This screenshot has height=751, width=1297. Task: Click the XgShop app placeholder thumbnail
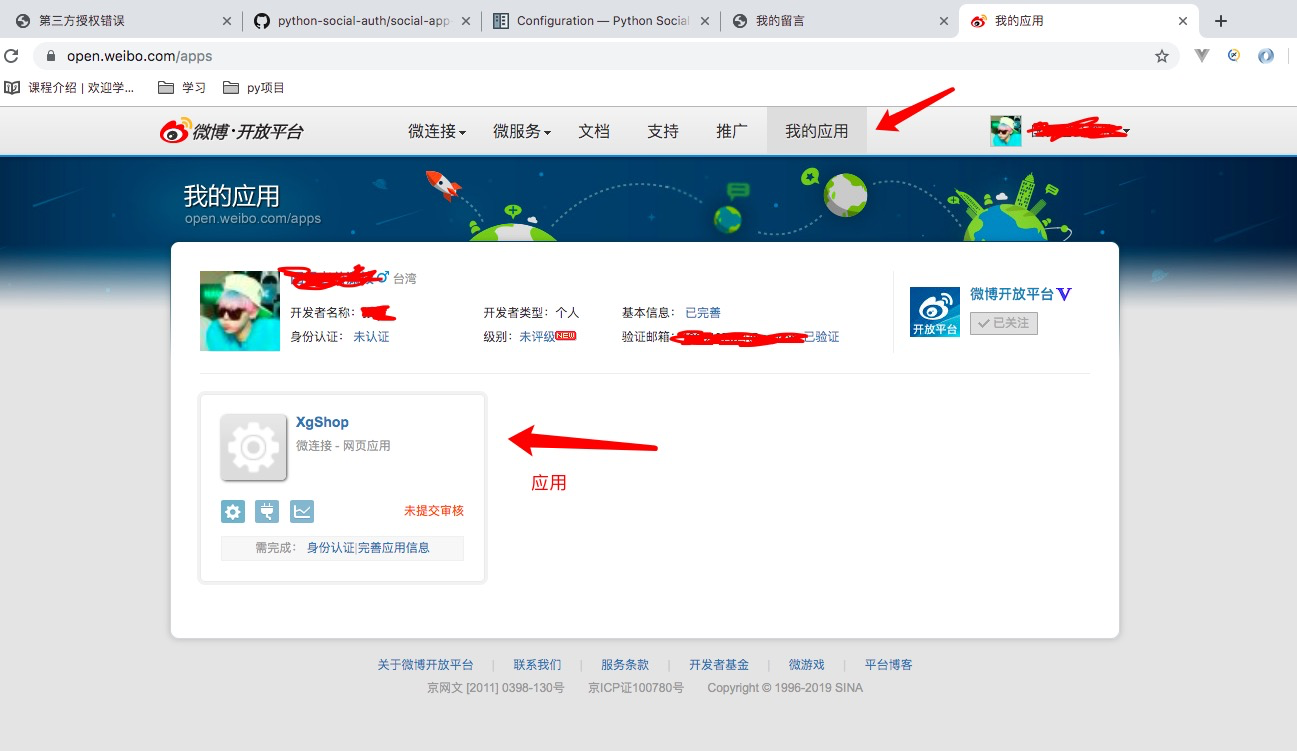[253, 446]
